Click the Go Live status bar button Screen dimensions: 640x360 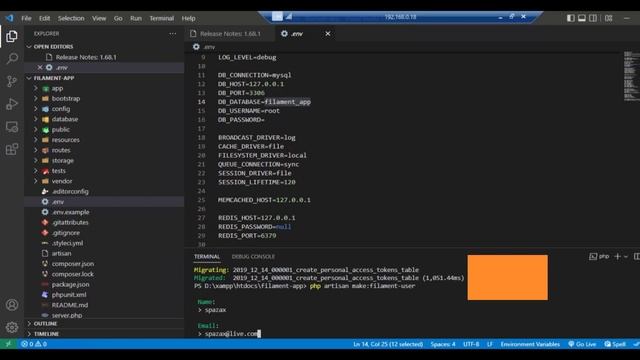tap(582, 344)
